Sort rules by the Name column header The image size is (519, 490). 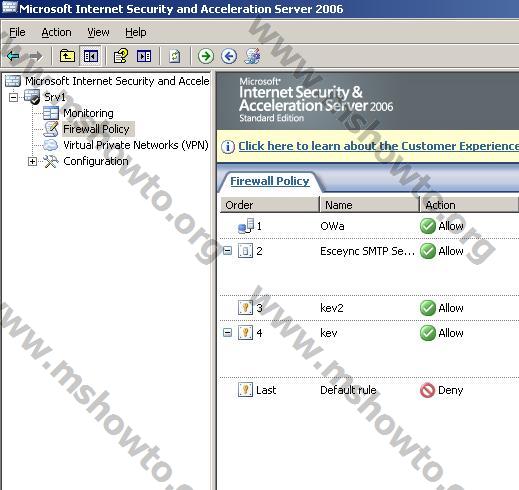tap(369, 205)
